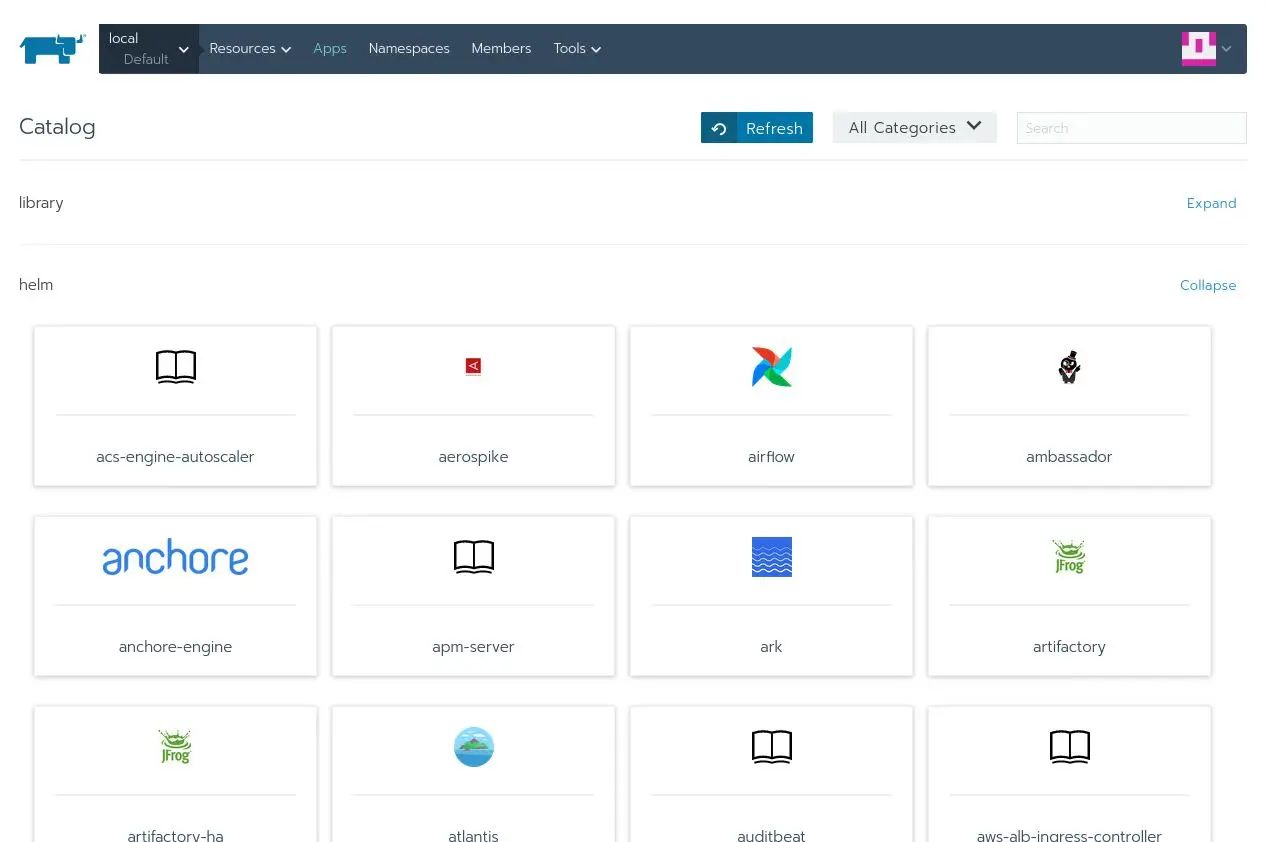This screenshot has height=842, width=1267.
Task: Click the library section title
Action: (x=41, y=202)
